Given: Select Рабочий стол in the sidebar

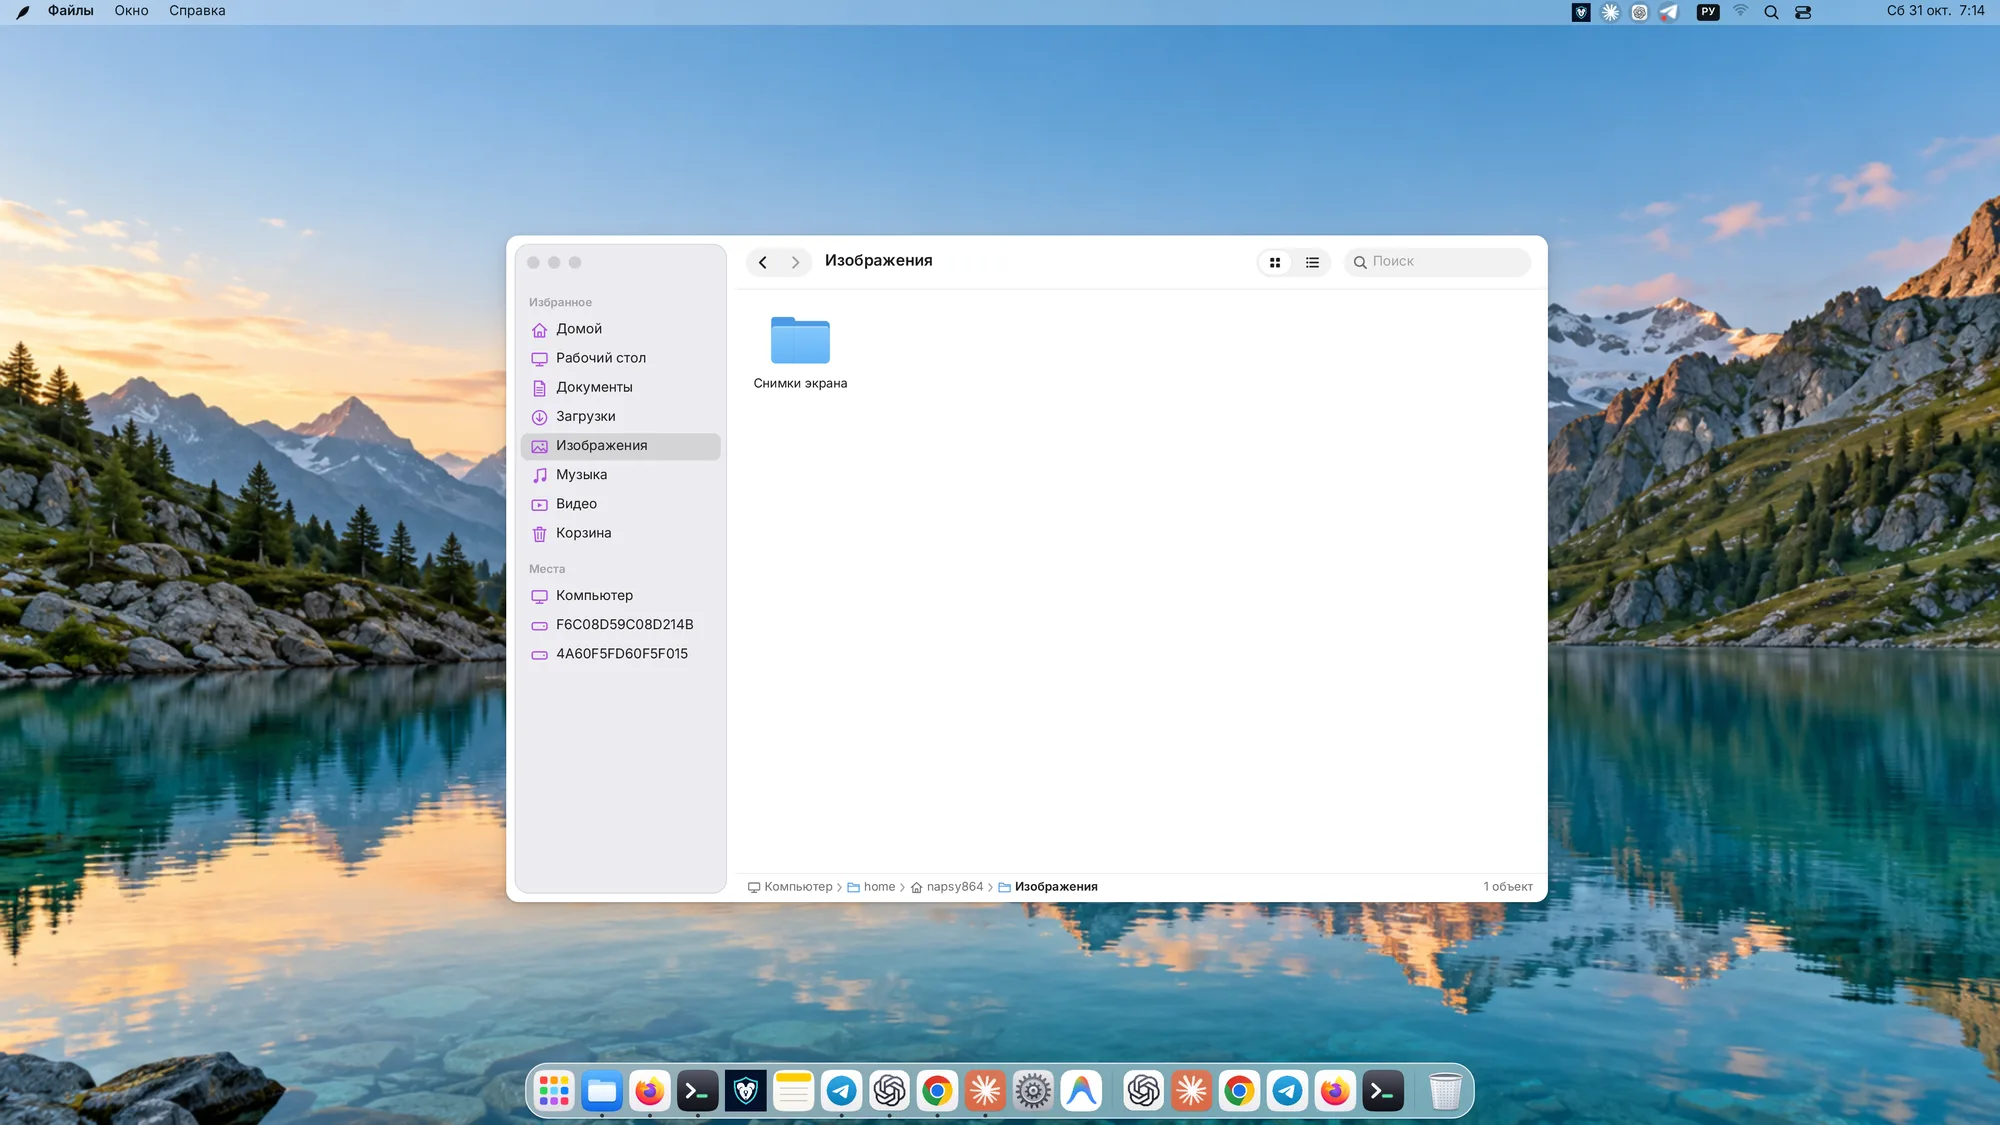Looking at the screenshot, I should tap(620, 358).
